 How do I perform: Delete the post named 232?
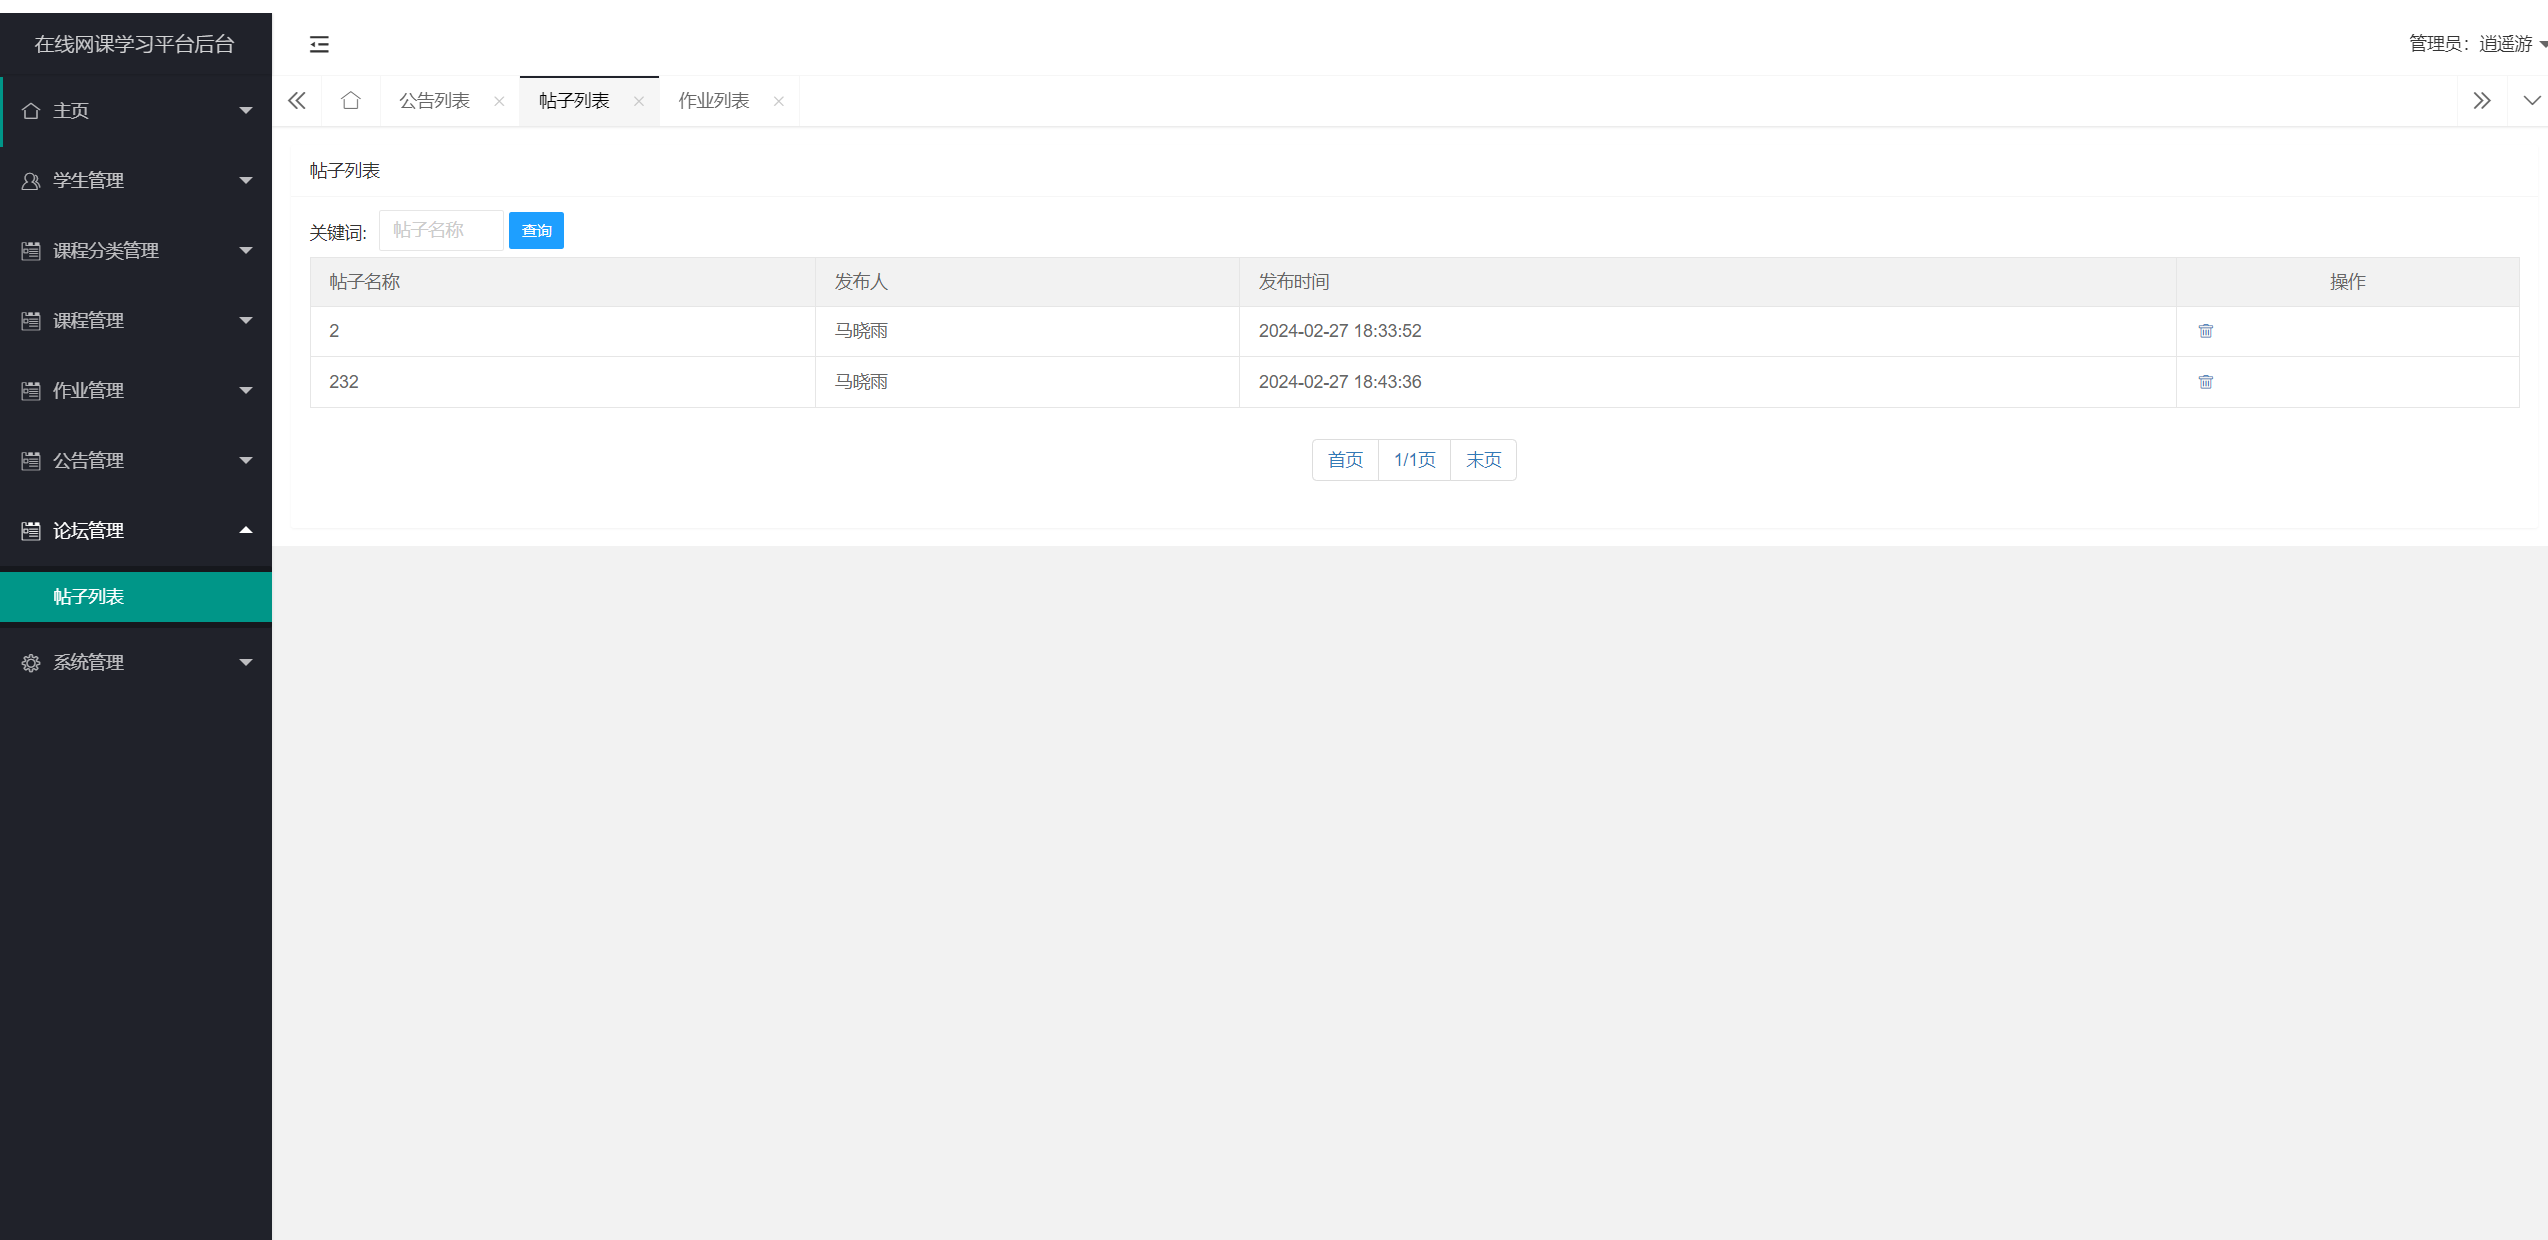tap(2205, 382)
